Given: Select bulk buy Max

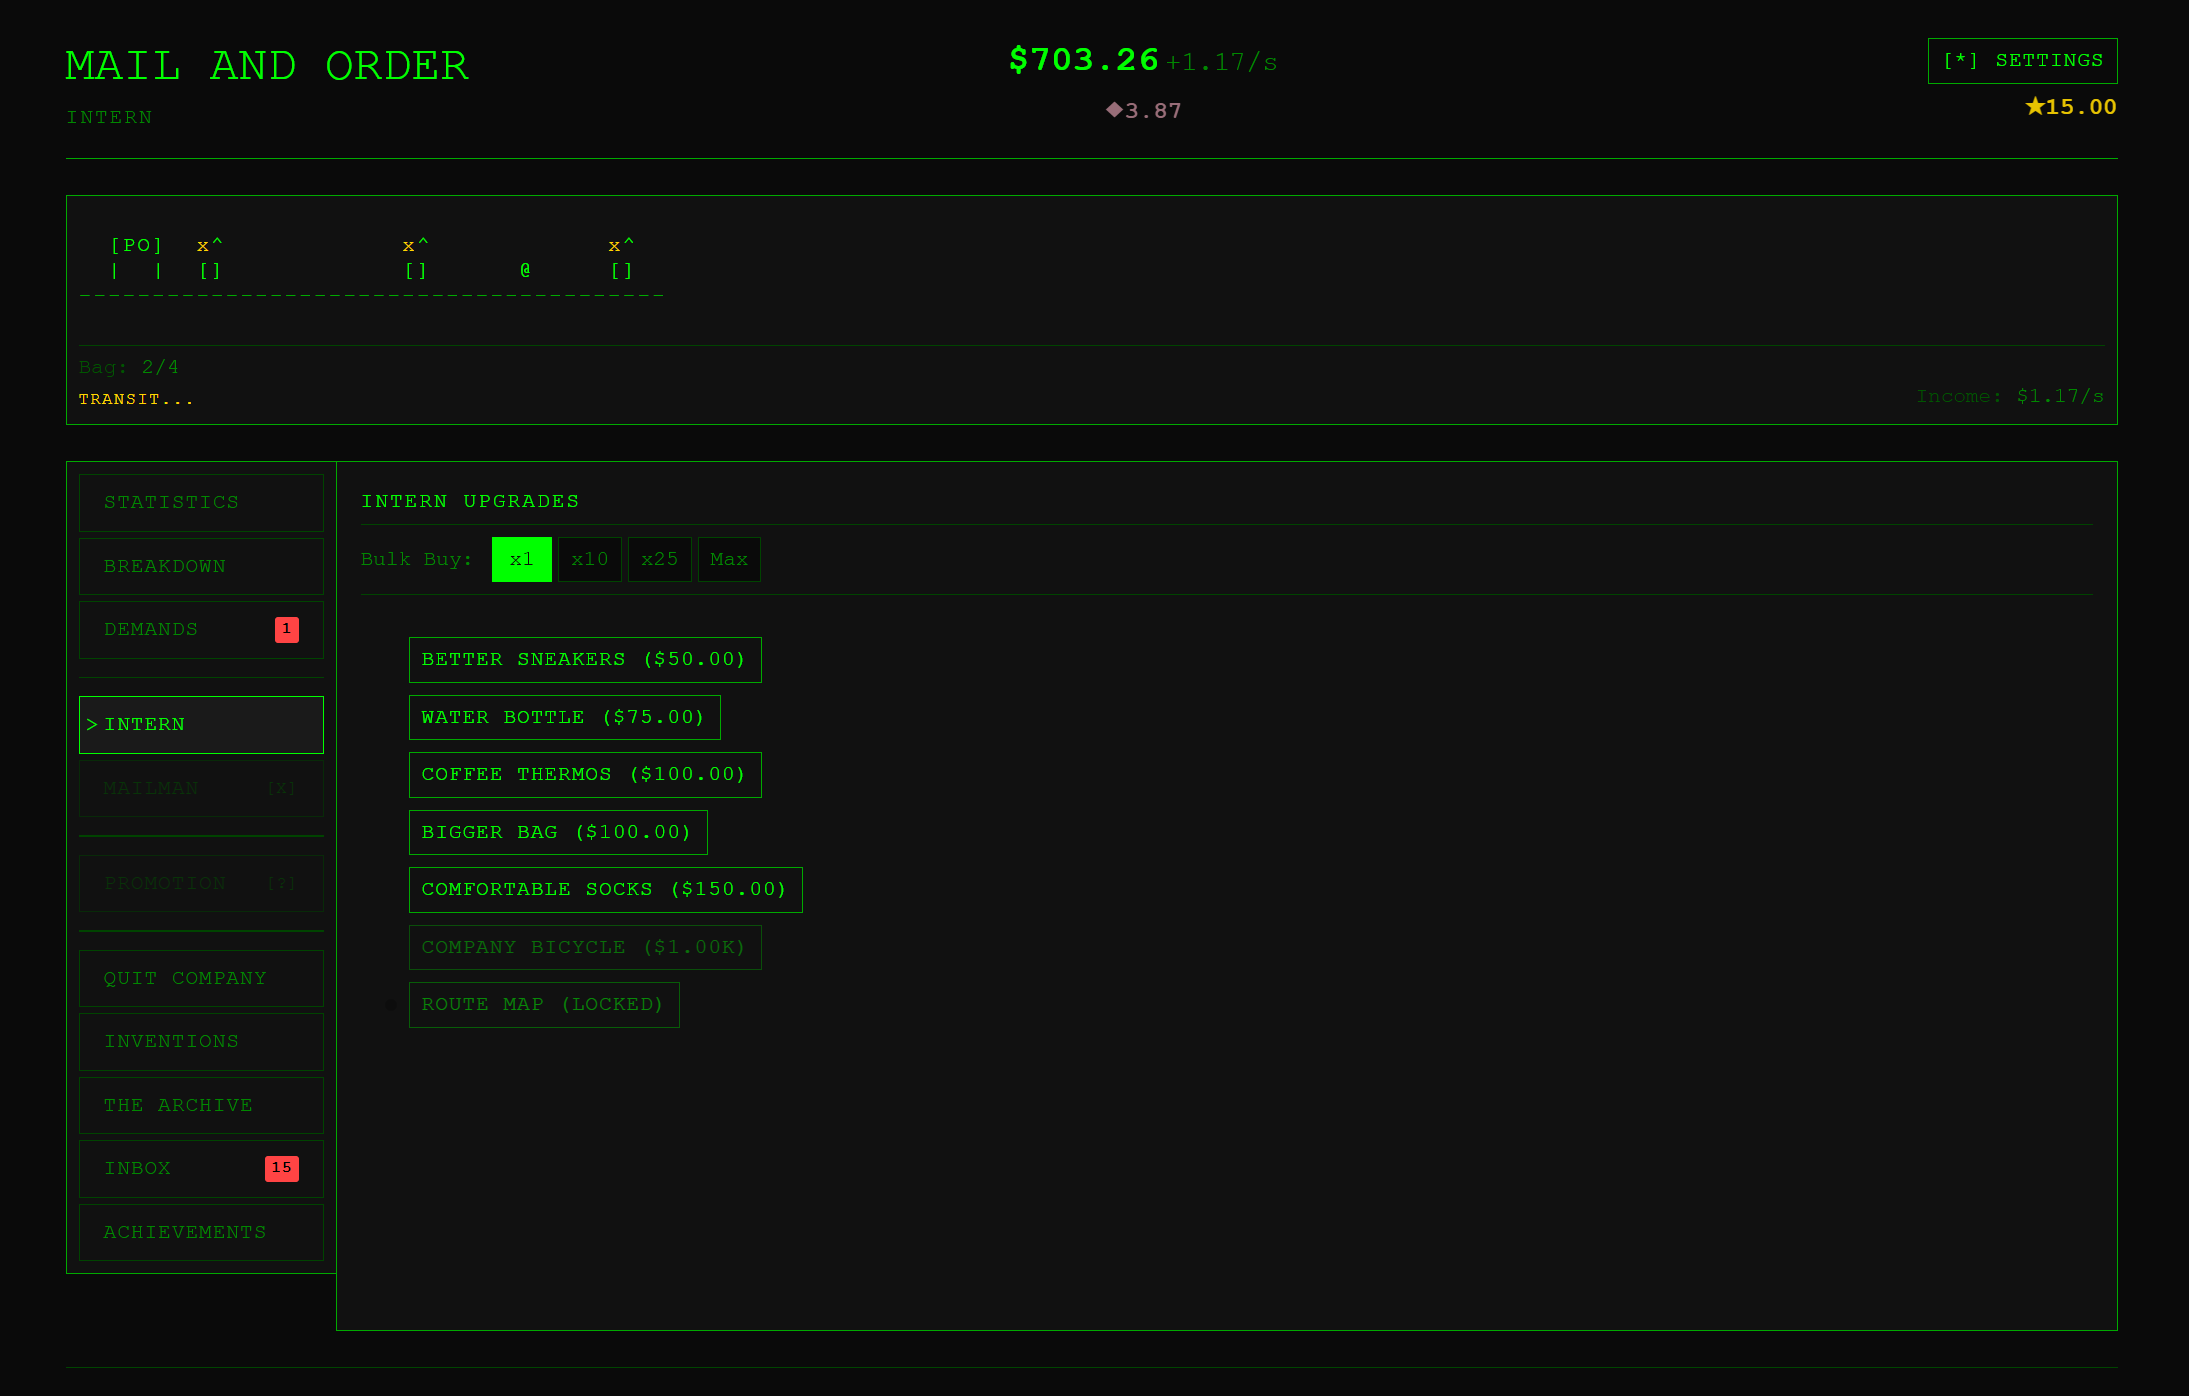Looking at the screenshot, I should click(x=729, y=559).
